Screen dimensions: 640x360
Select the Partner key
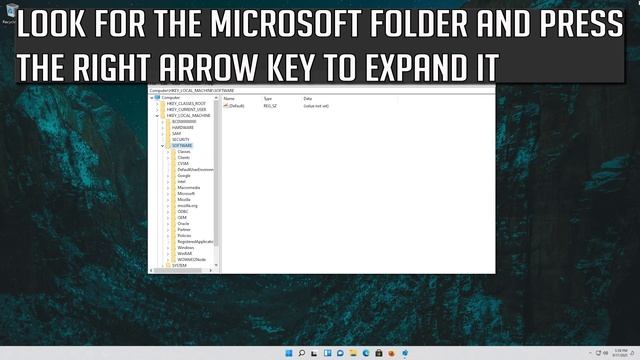coord(184,230)
